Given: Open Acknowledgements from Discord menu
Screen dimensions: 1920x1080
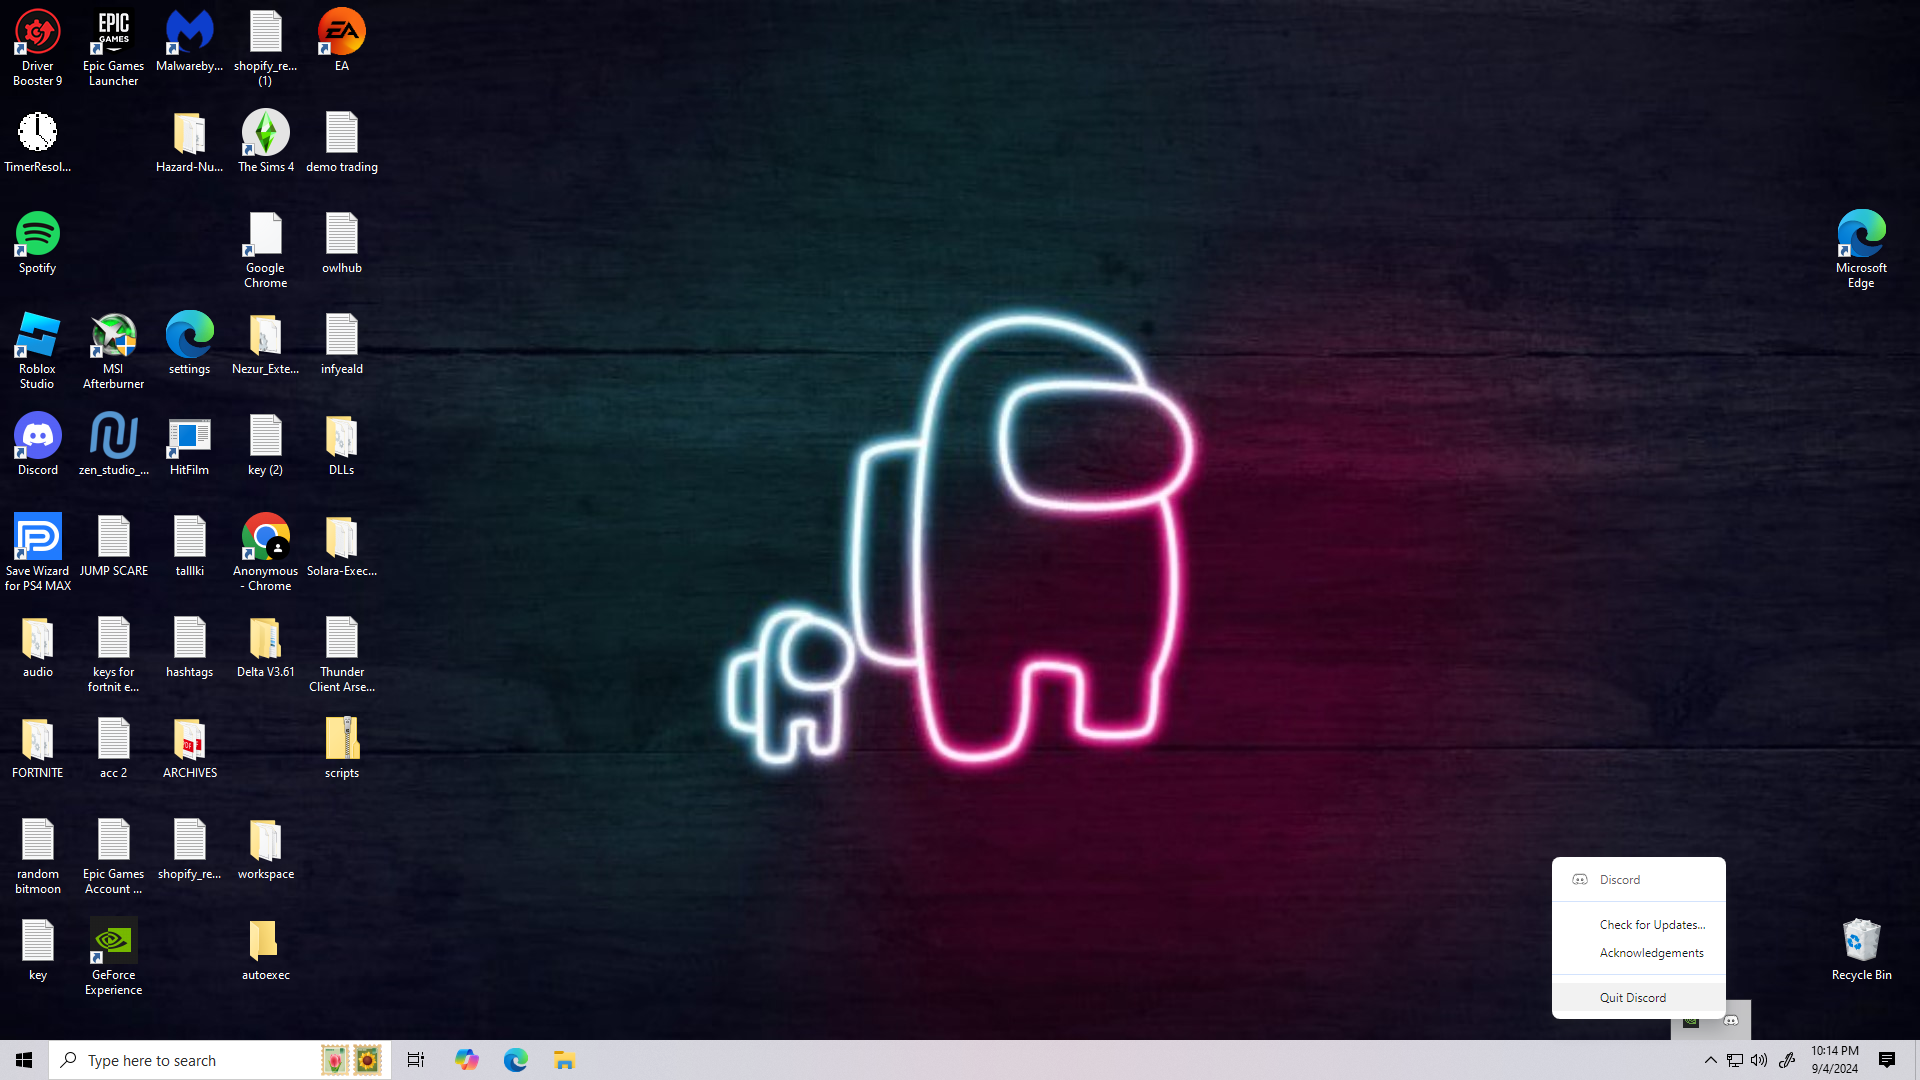Looking at the screenshot, I should (1651, 952).
